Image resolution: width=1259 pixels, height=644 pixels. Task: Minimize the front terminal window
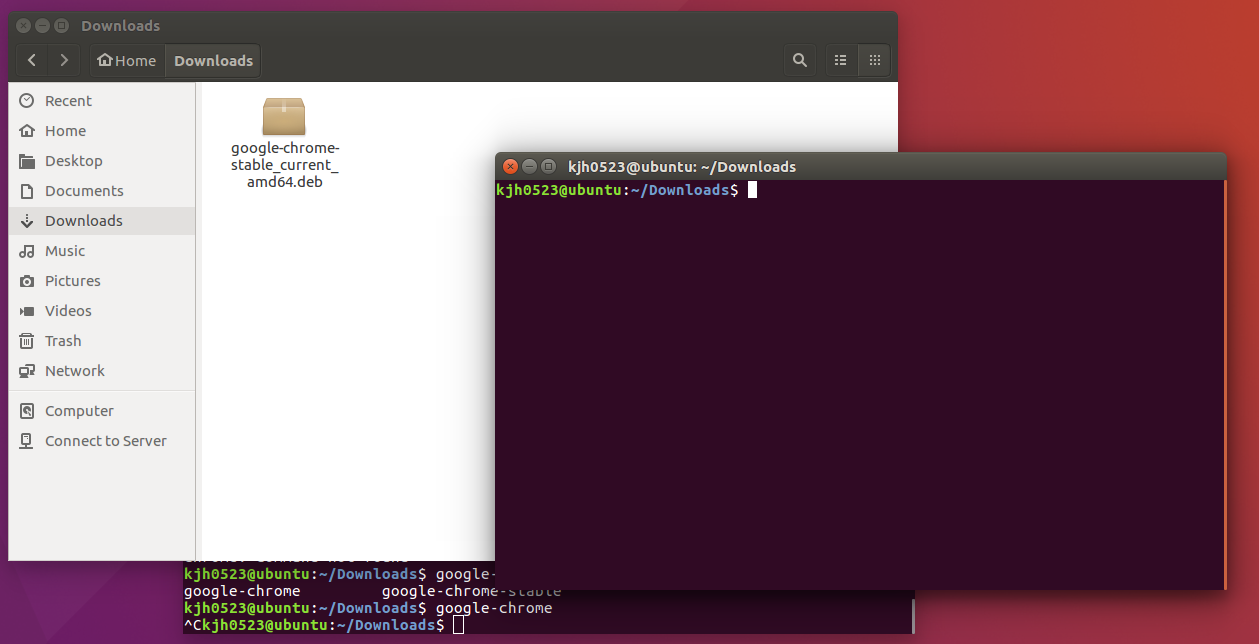tap(529, 166)
